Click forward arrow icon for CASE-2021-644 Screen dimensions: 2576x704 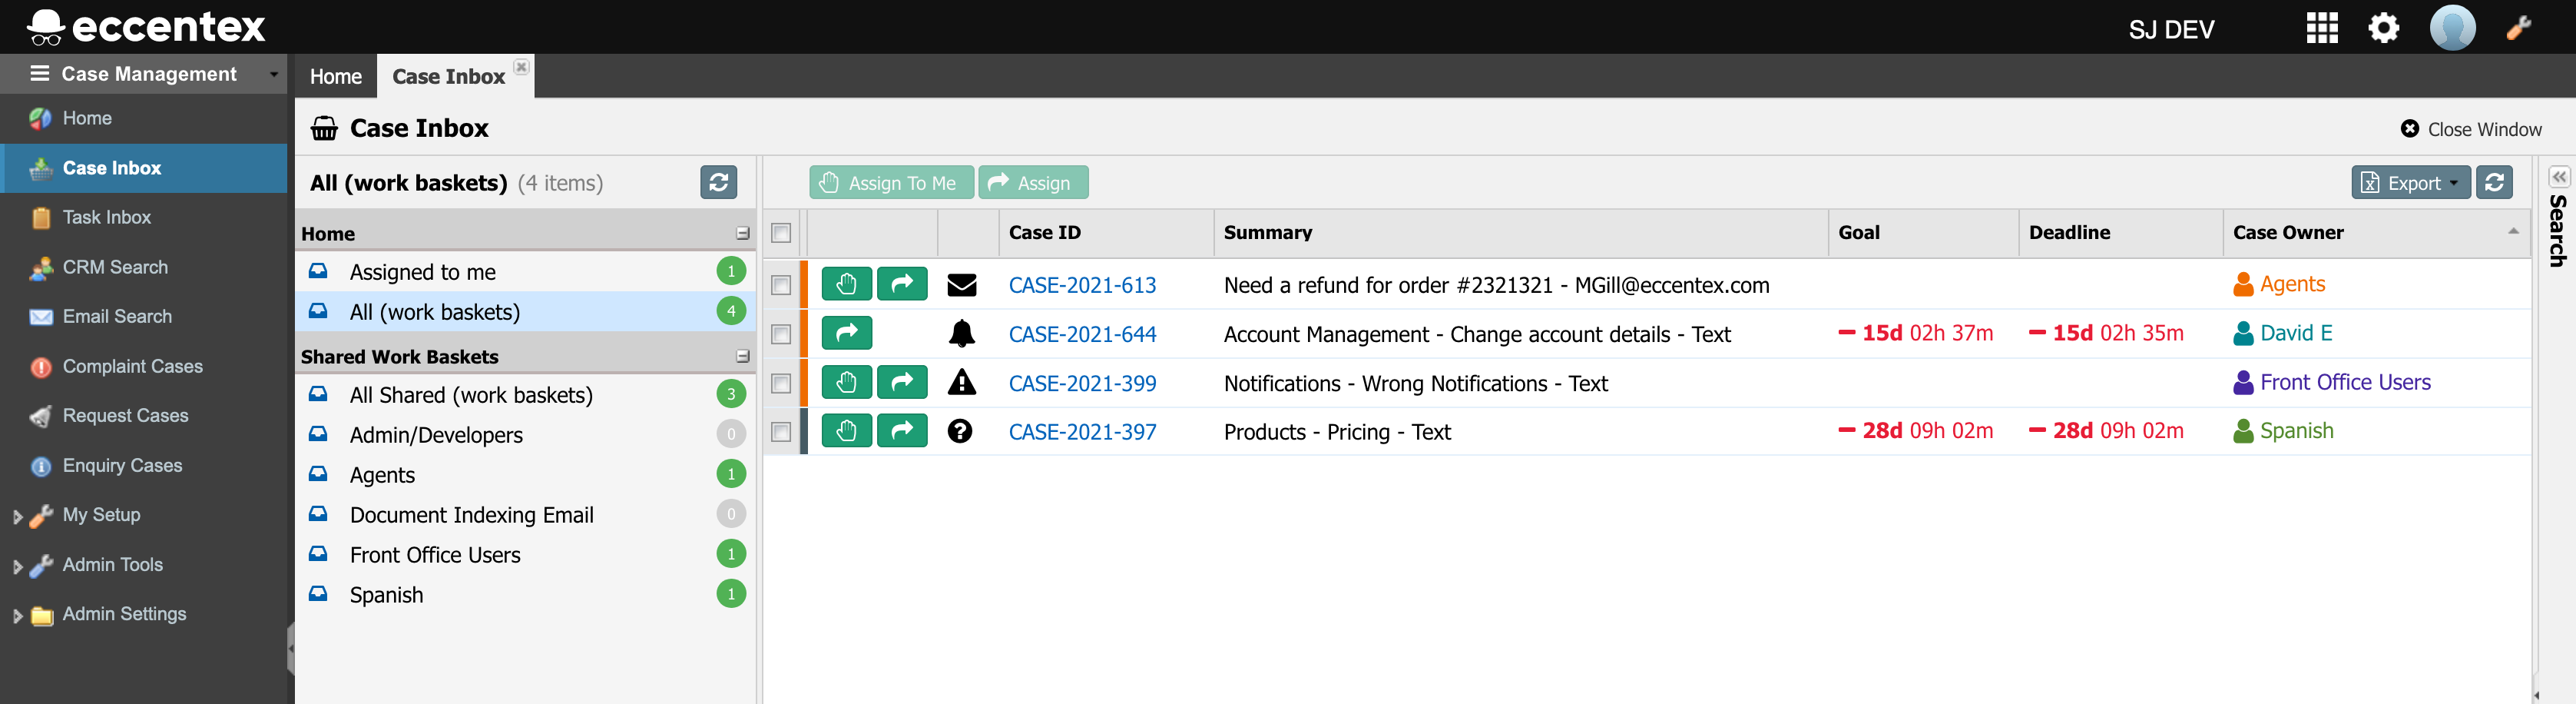tap(846, 333)
